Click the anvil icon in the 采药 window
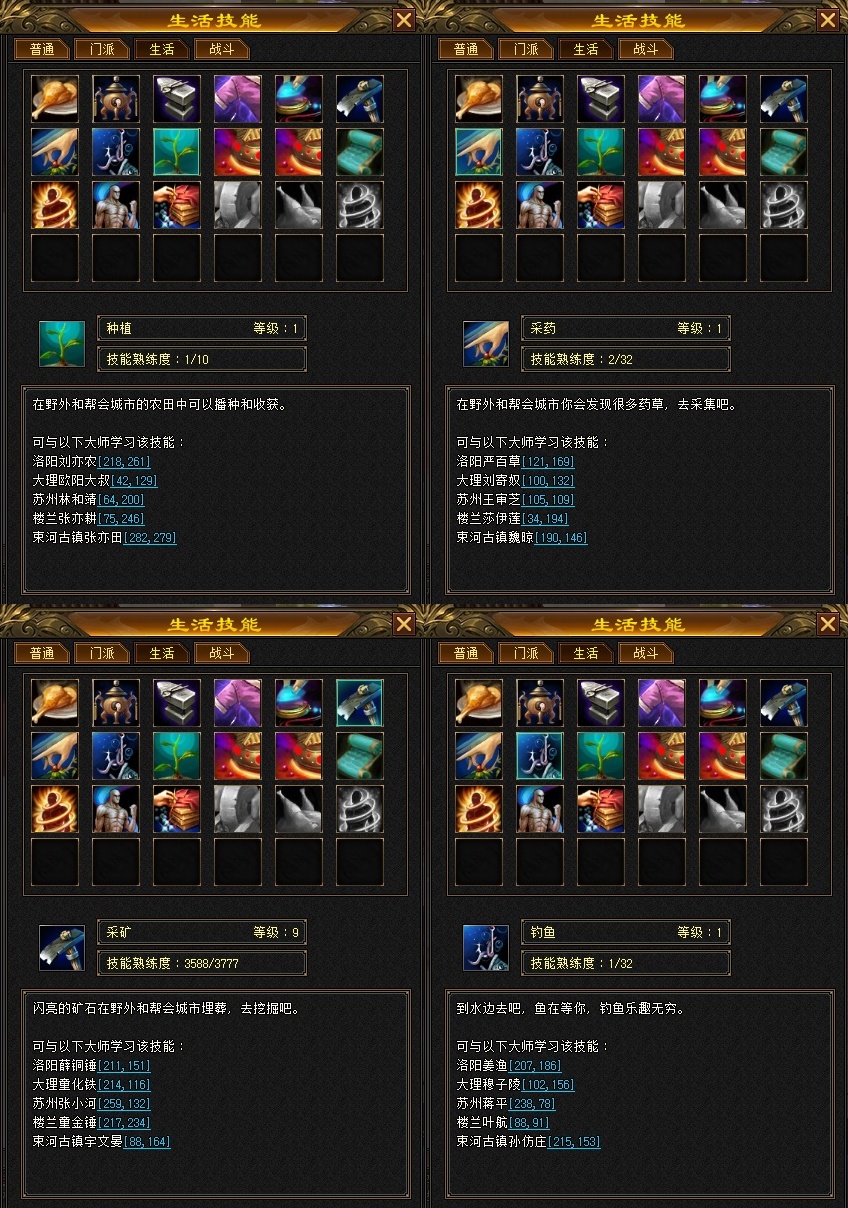The width and height of the screenshot is (848, 1208). pos(601,99)
